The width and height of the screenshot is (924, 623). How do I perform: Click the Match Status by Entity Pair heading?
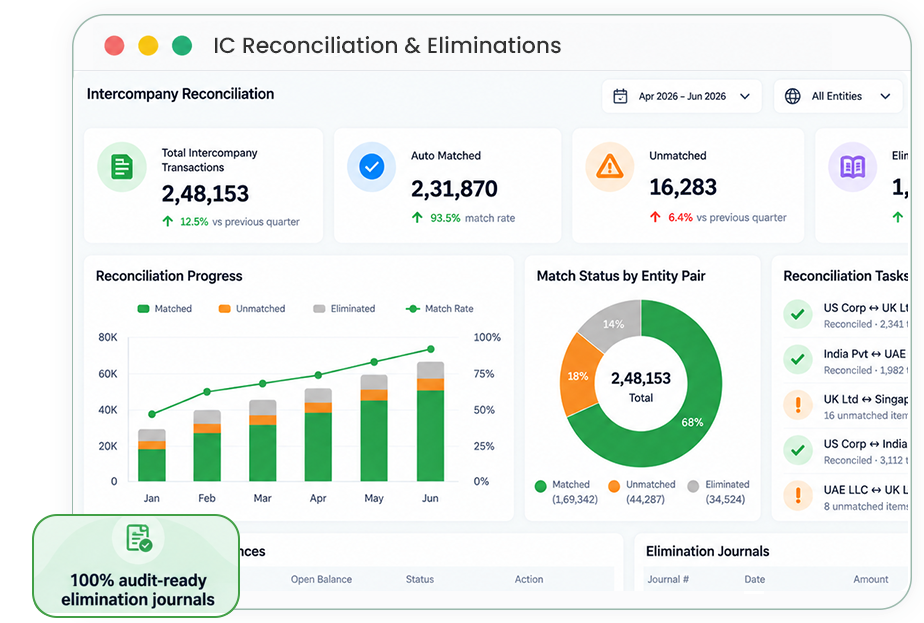[x=621, y=276]
